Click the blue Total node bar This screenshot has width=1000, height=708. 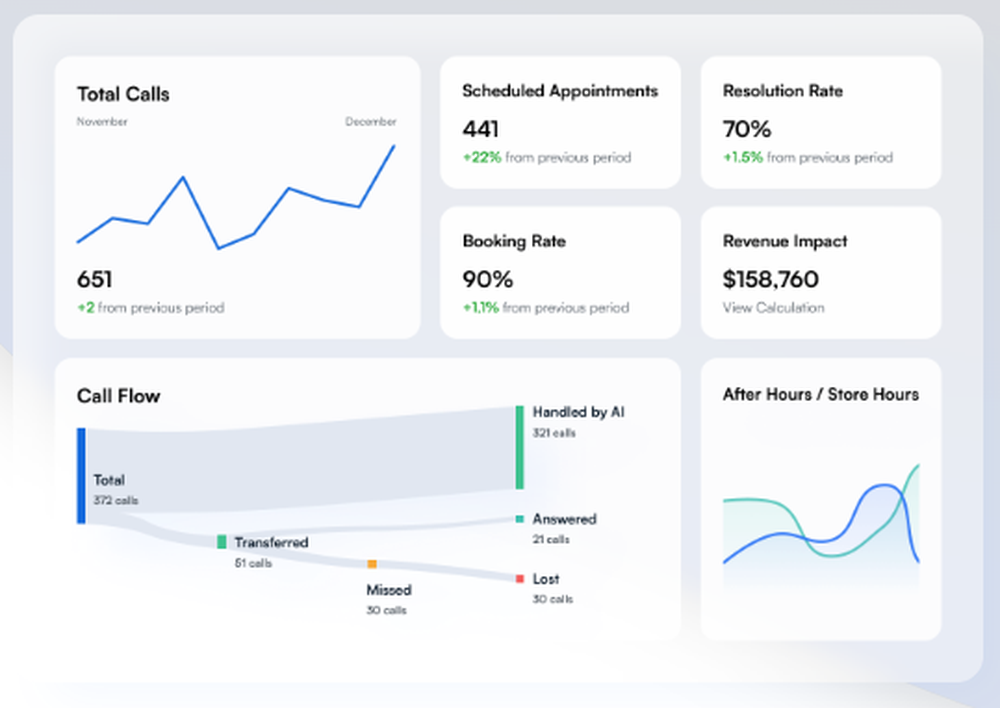point(81,476)
